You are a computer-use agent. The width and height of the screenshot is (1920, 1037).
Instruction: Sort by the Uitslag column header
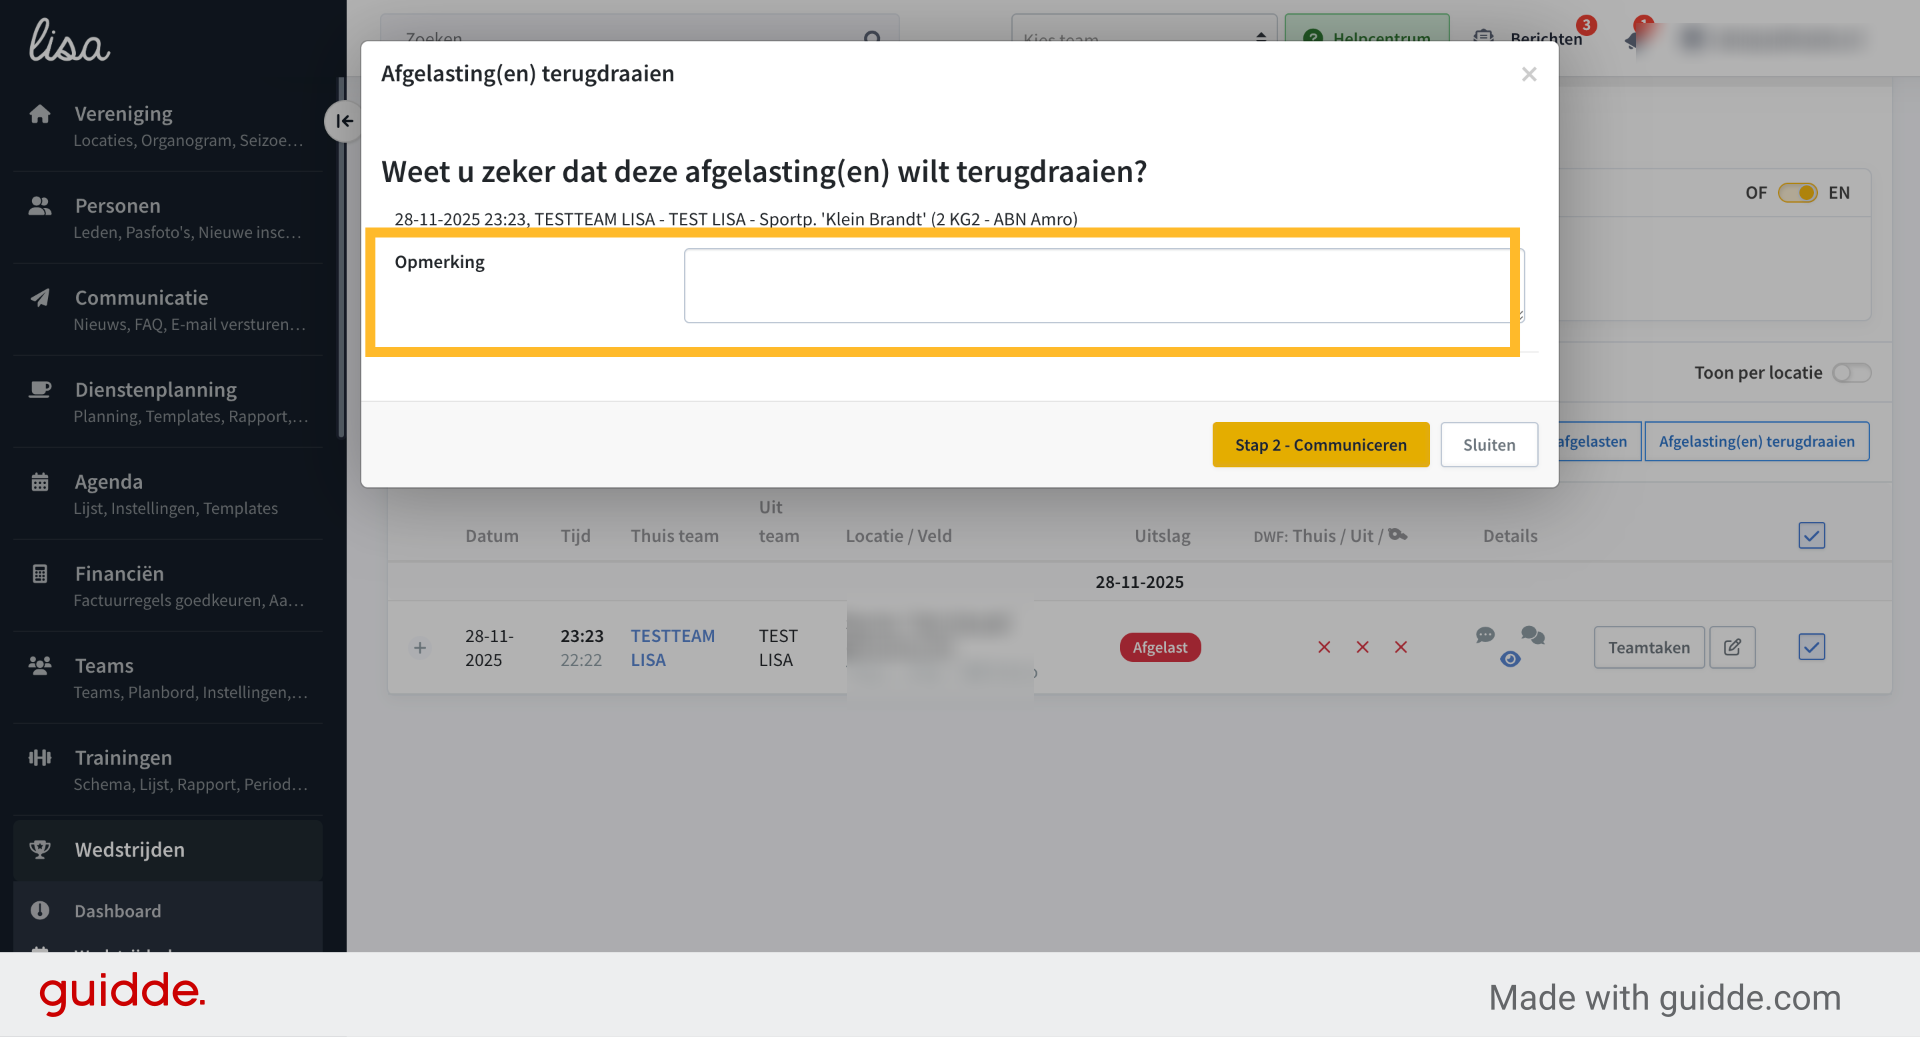1162,536
